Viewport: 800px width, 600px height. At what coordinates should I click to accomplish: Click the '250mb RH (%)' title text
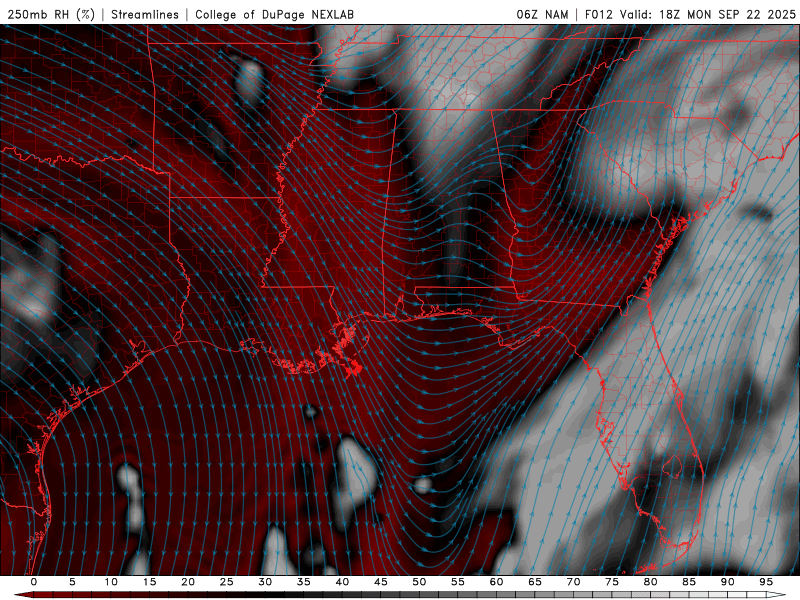pyautogui.click(x=51, y=14)
